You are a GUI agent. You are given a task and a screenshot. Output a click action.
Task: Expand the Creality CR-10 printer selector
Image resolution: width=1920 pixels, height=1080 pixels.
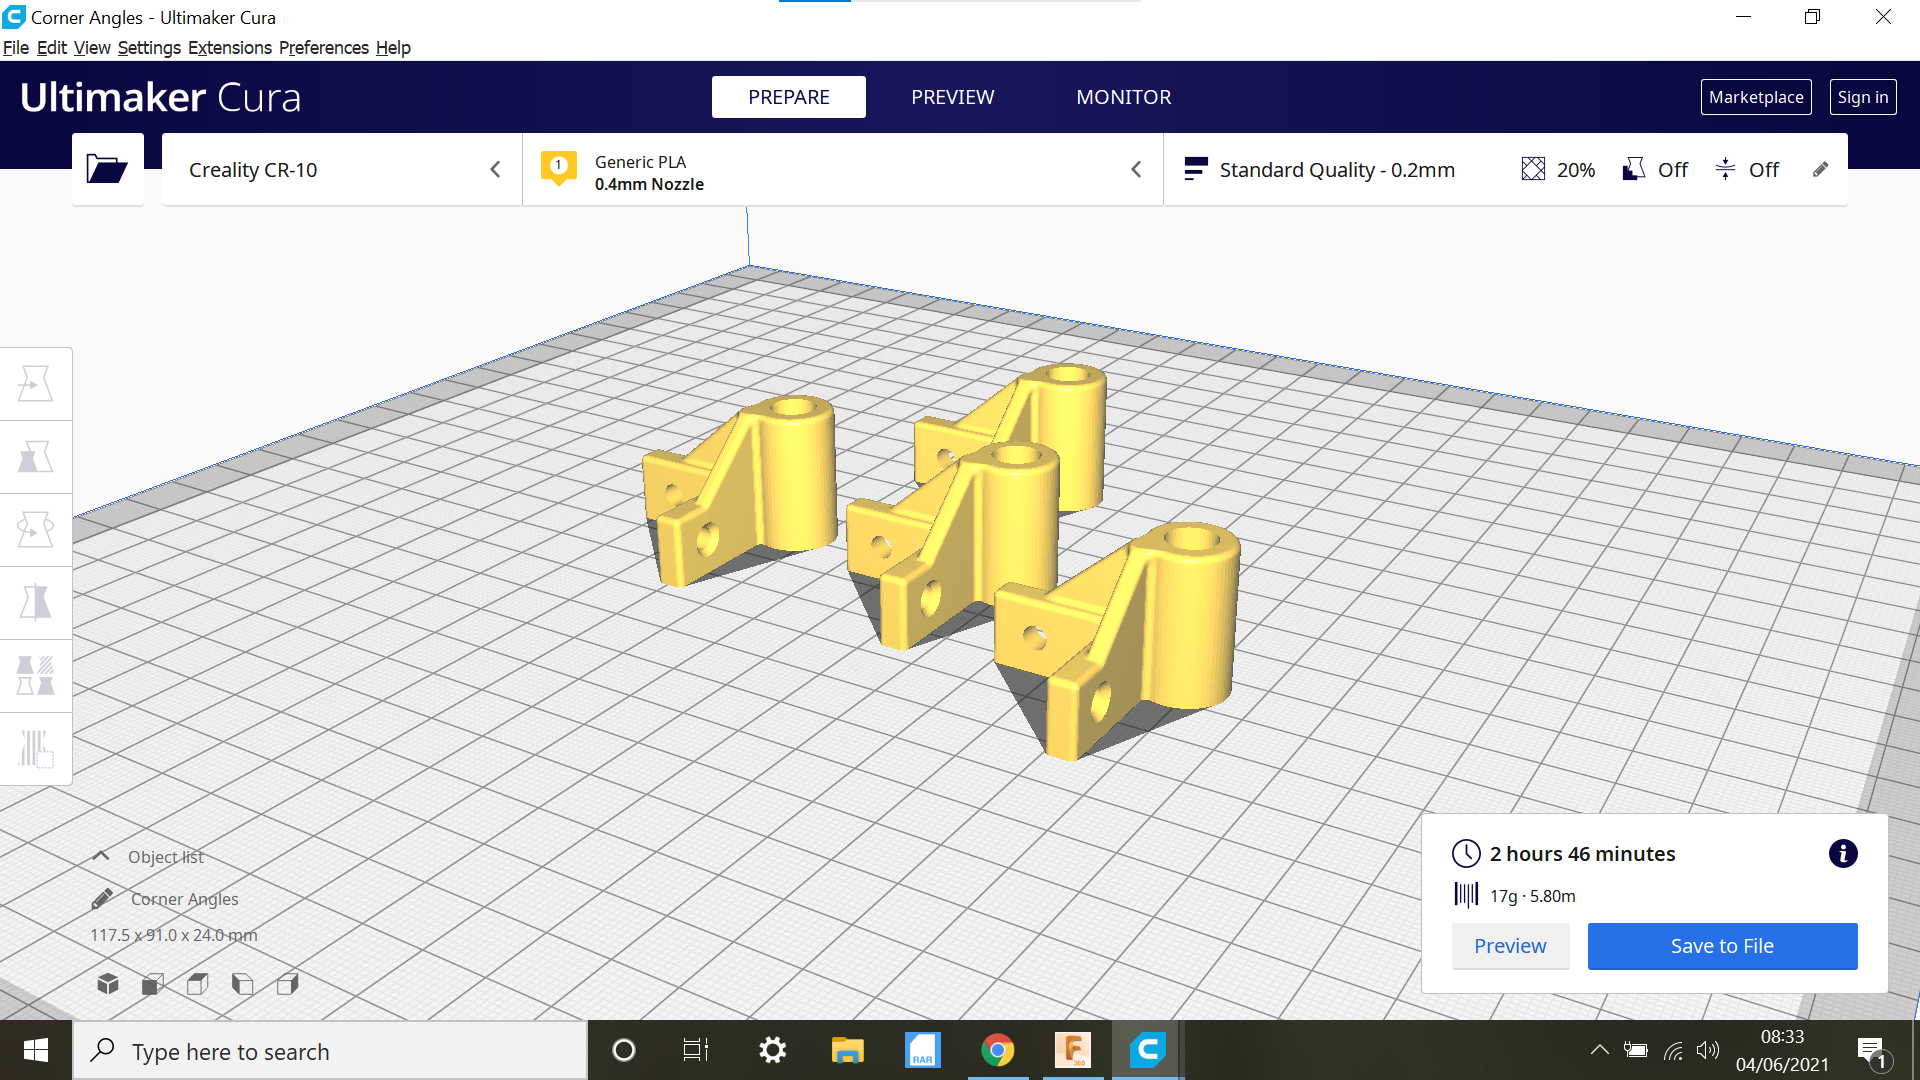342,170
